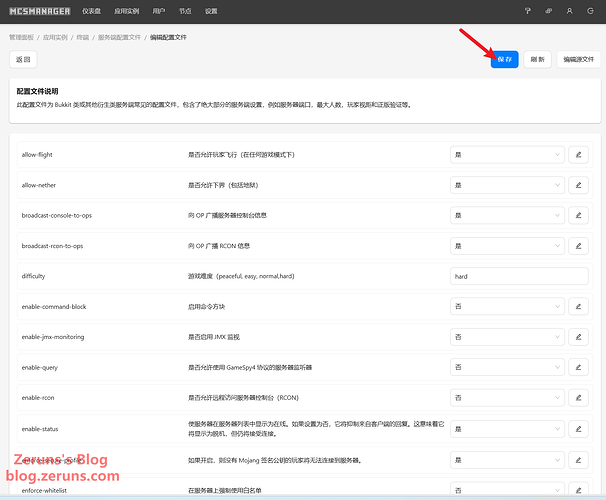This screenshot has height=500, width=606.
Task: Click the 刷新 refresh button
Action: tap(537, 60)
